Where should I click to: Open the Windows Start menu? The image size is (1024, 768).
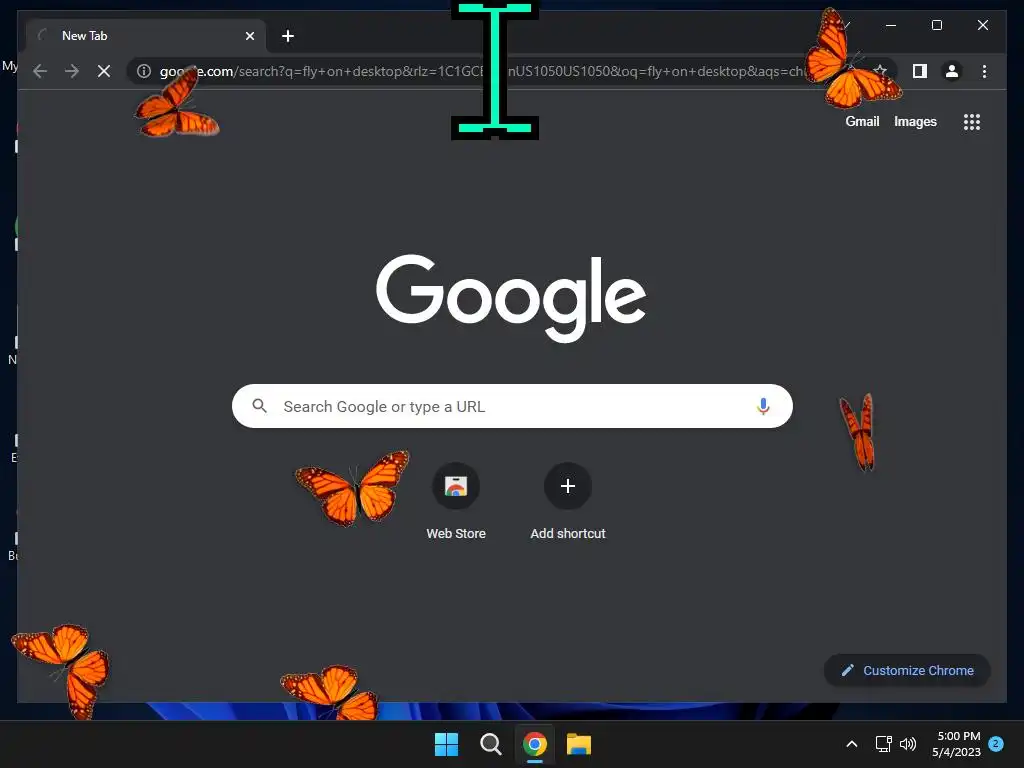[x=447, y=744]
